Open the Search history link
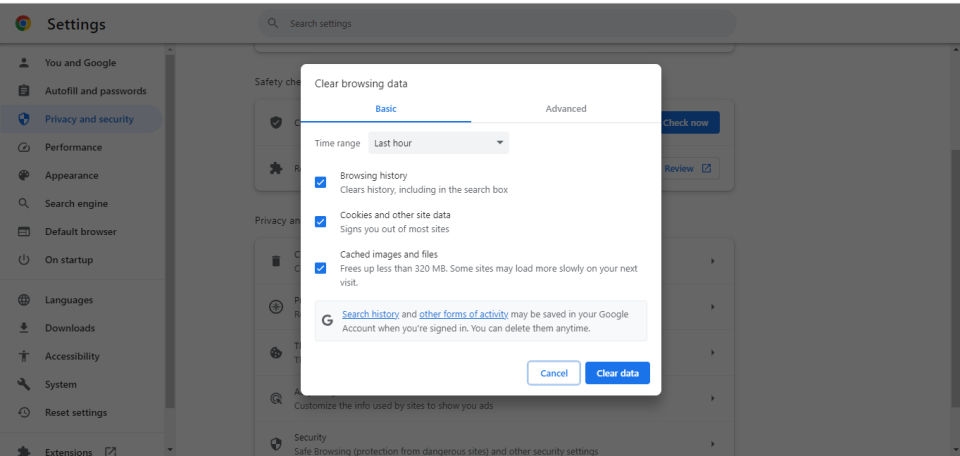This screenshot has width=960, height=456. 370,314
